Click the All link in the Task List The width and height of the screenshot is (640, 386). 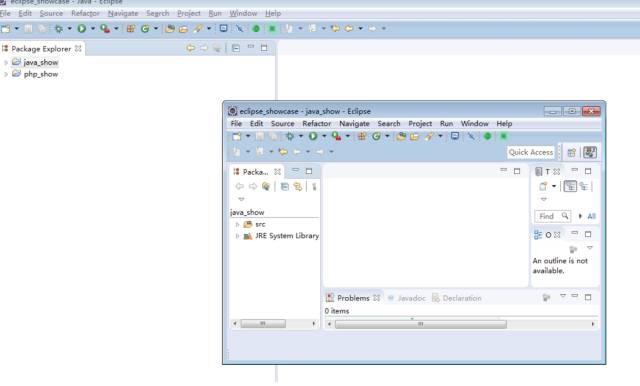click(591, 216)
